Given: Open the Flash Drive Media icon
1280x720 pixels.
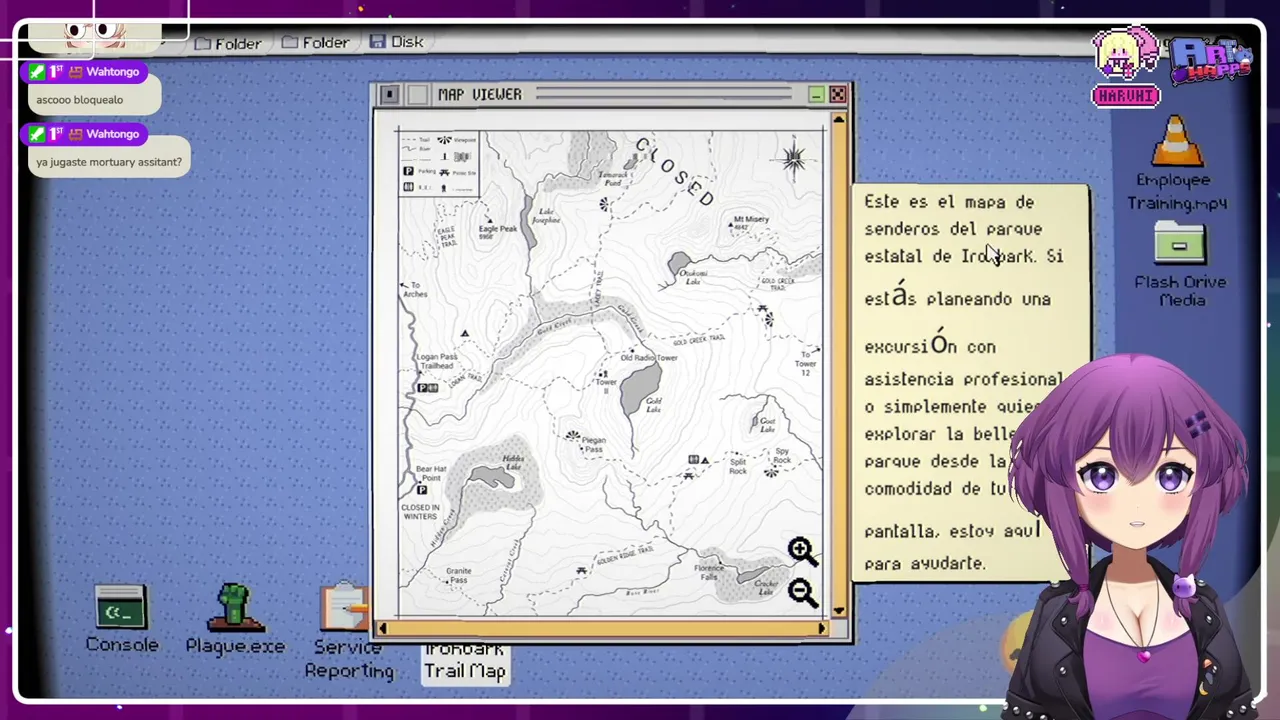Looking at the screenshot, I should (1180, 264).
